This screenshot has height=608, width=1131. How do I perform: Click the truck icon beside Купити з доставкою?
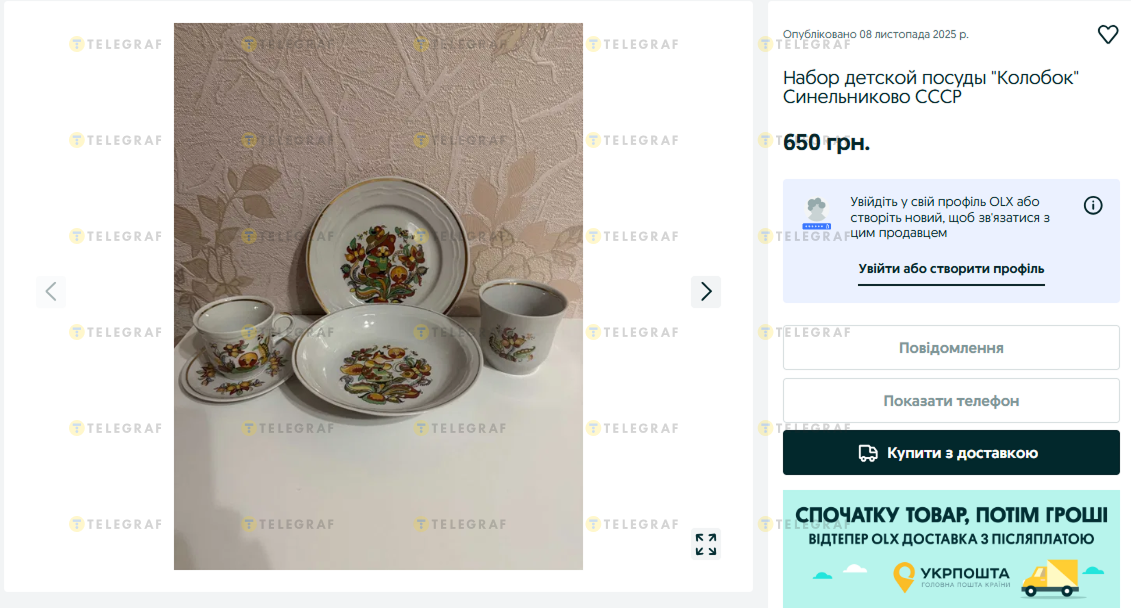pos(868,453)
